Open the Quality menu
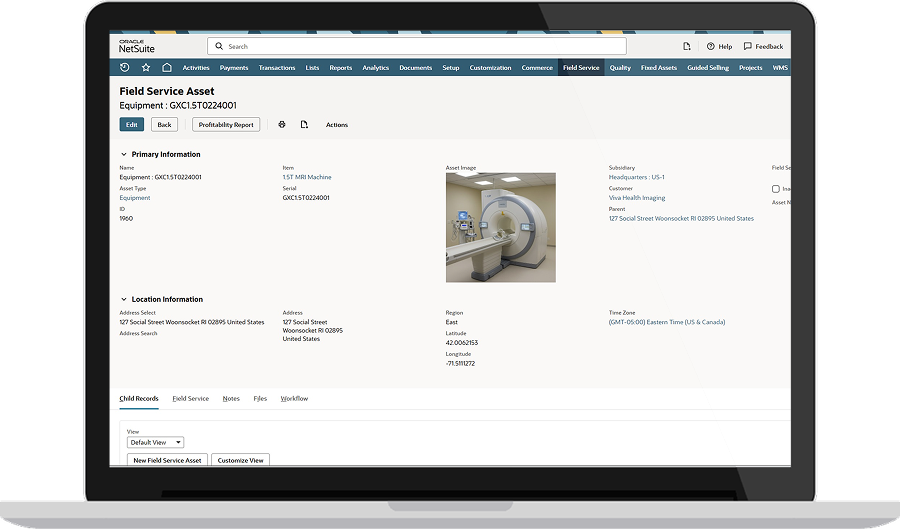 coord(620,68)
